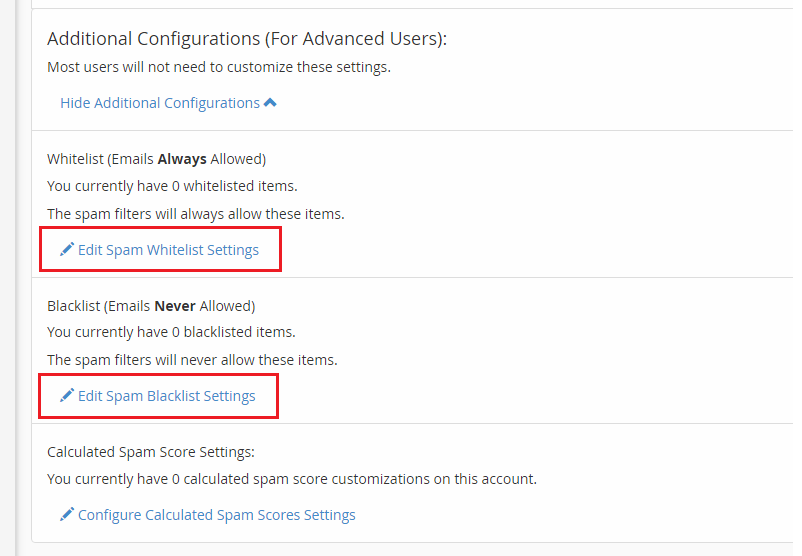The width and height of the screenshot is (802, 556).
Task: Select the Calculated Spam Score Settings heading
Action: [151, 452]
